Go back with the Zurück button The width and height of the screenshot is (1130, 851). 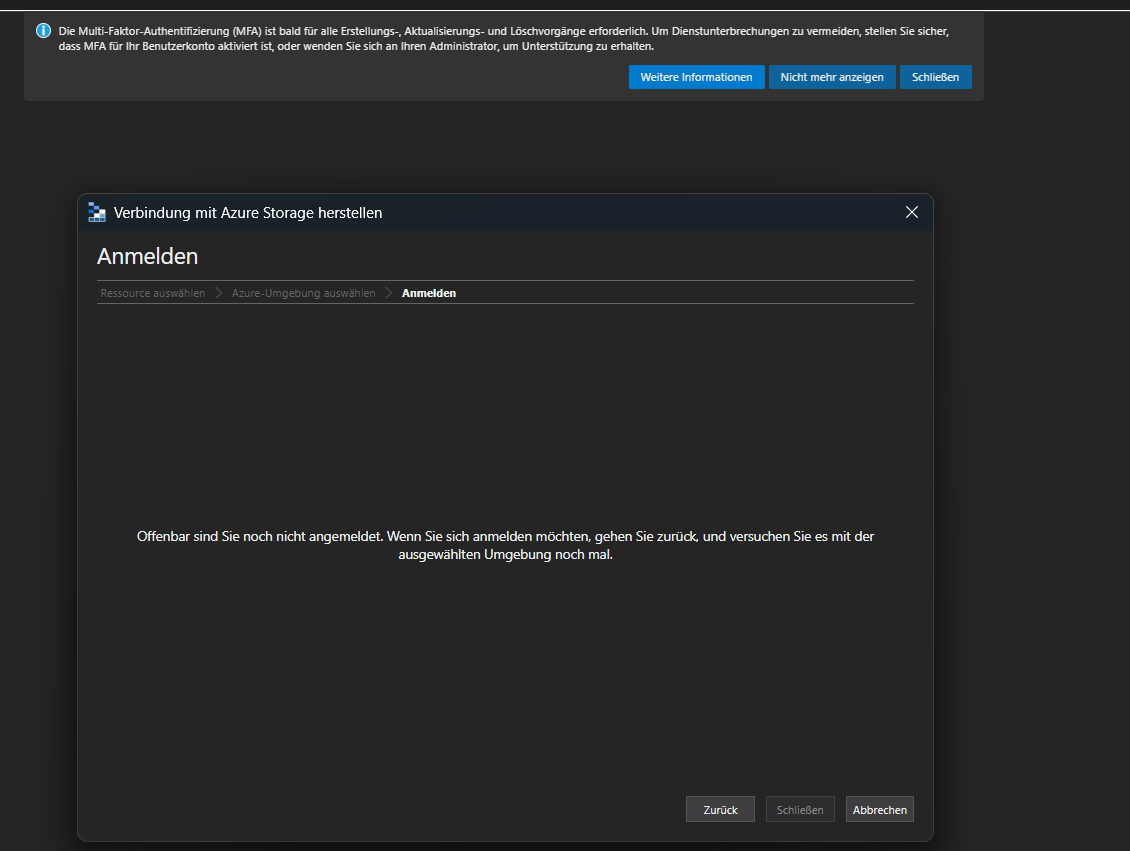[720, 809]
